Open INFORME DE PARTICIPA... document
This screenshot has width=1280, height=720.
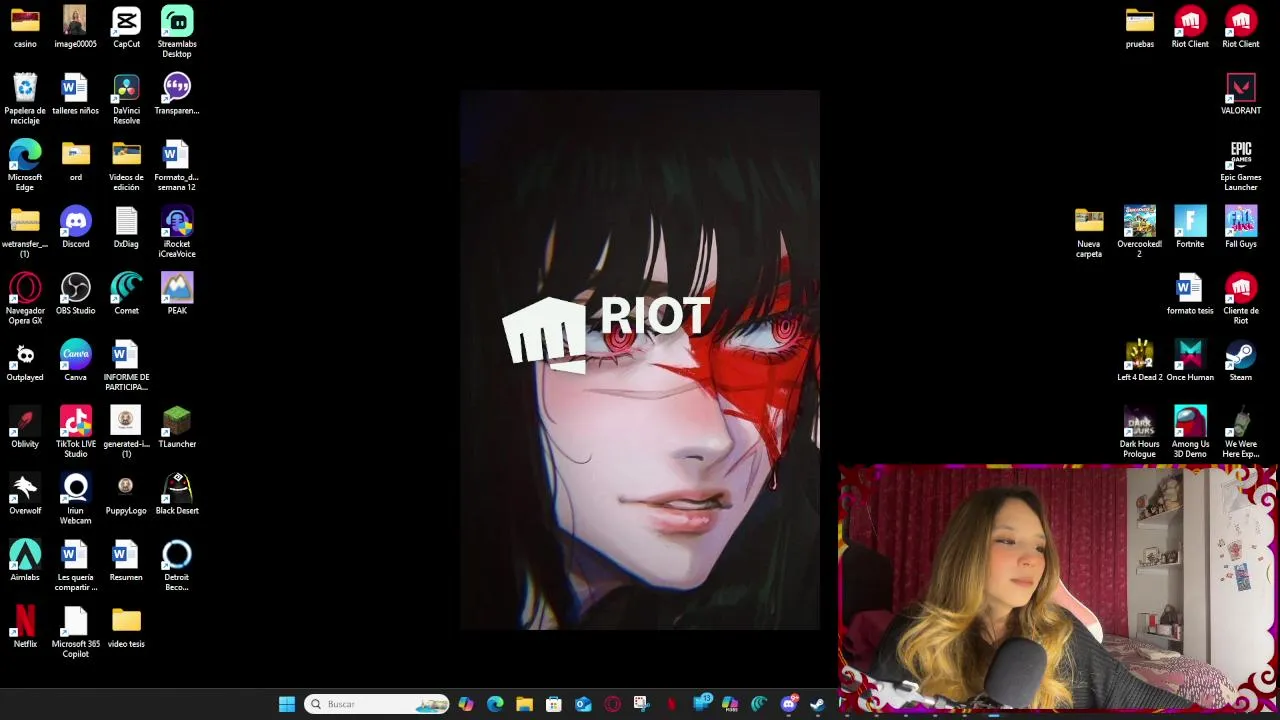[x=126, y=365]
